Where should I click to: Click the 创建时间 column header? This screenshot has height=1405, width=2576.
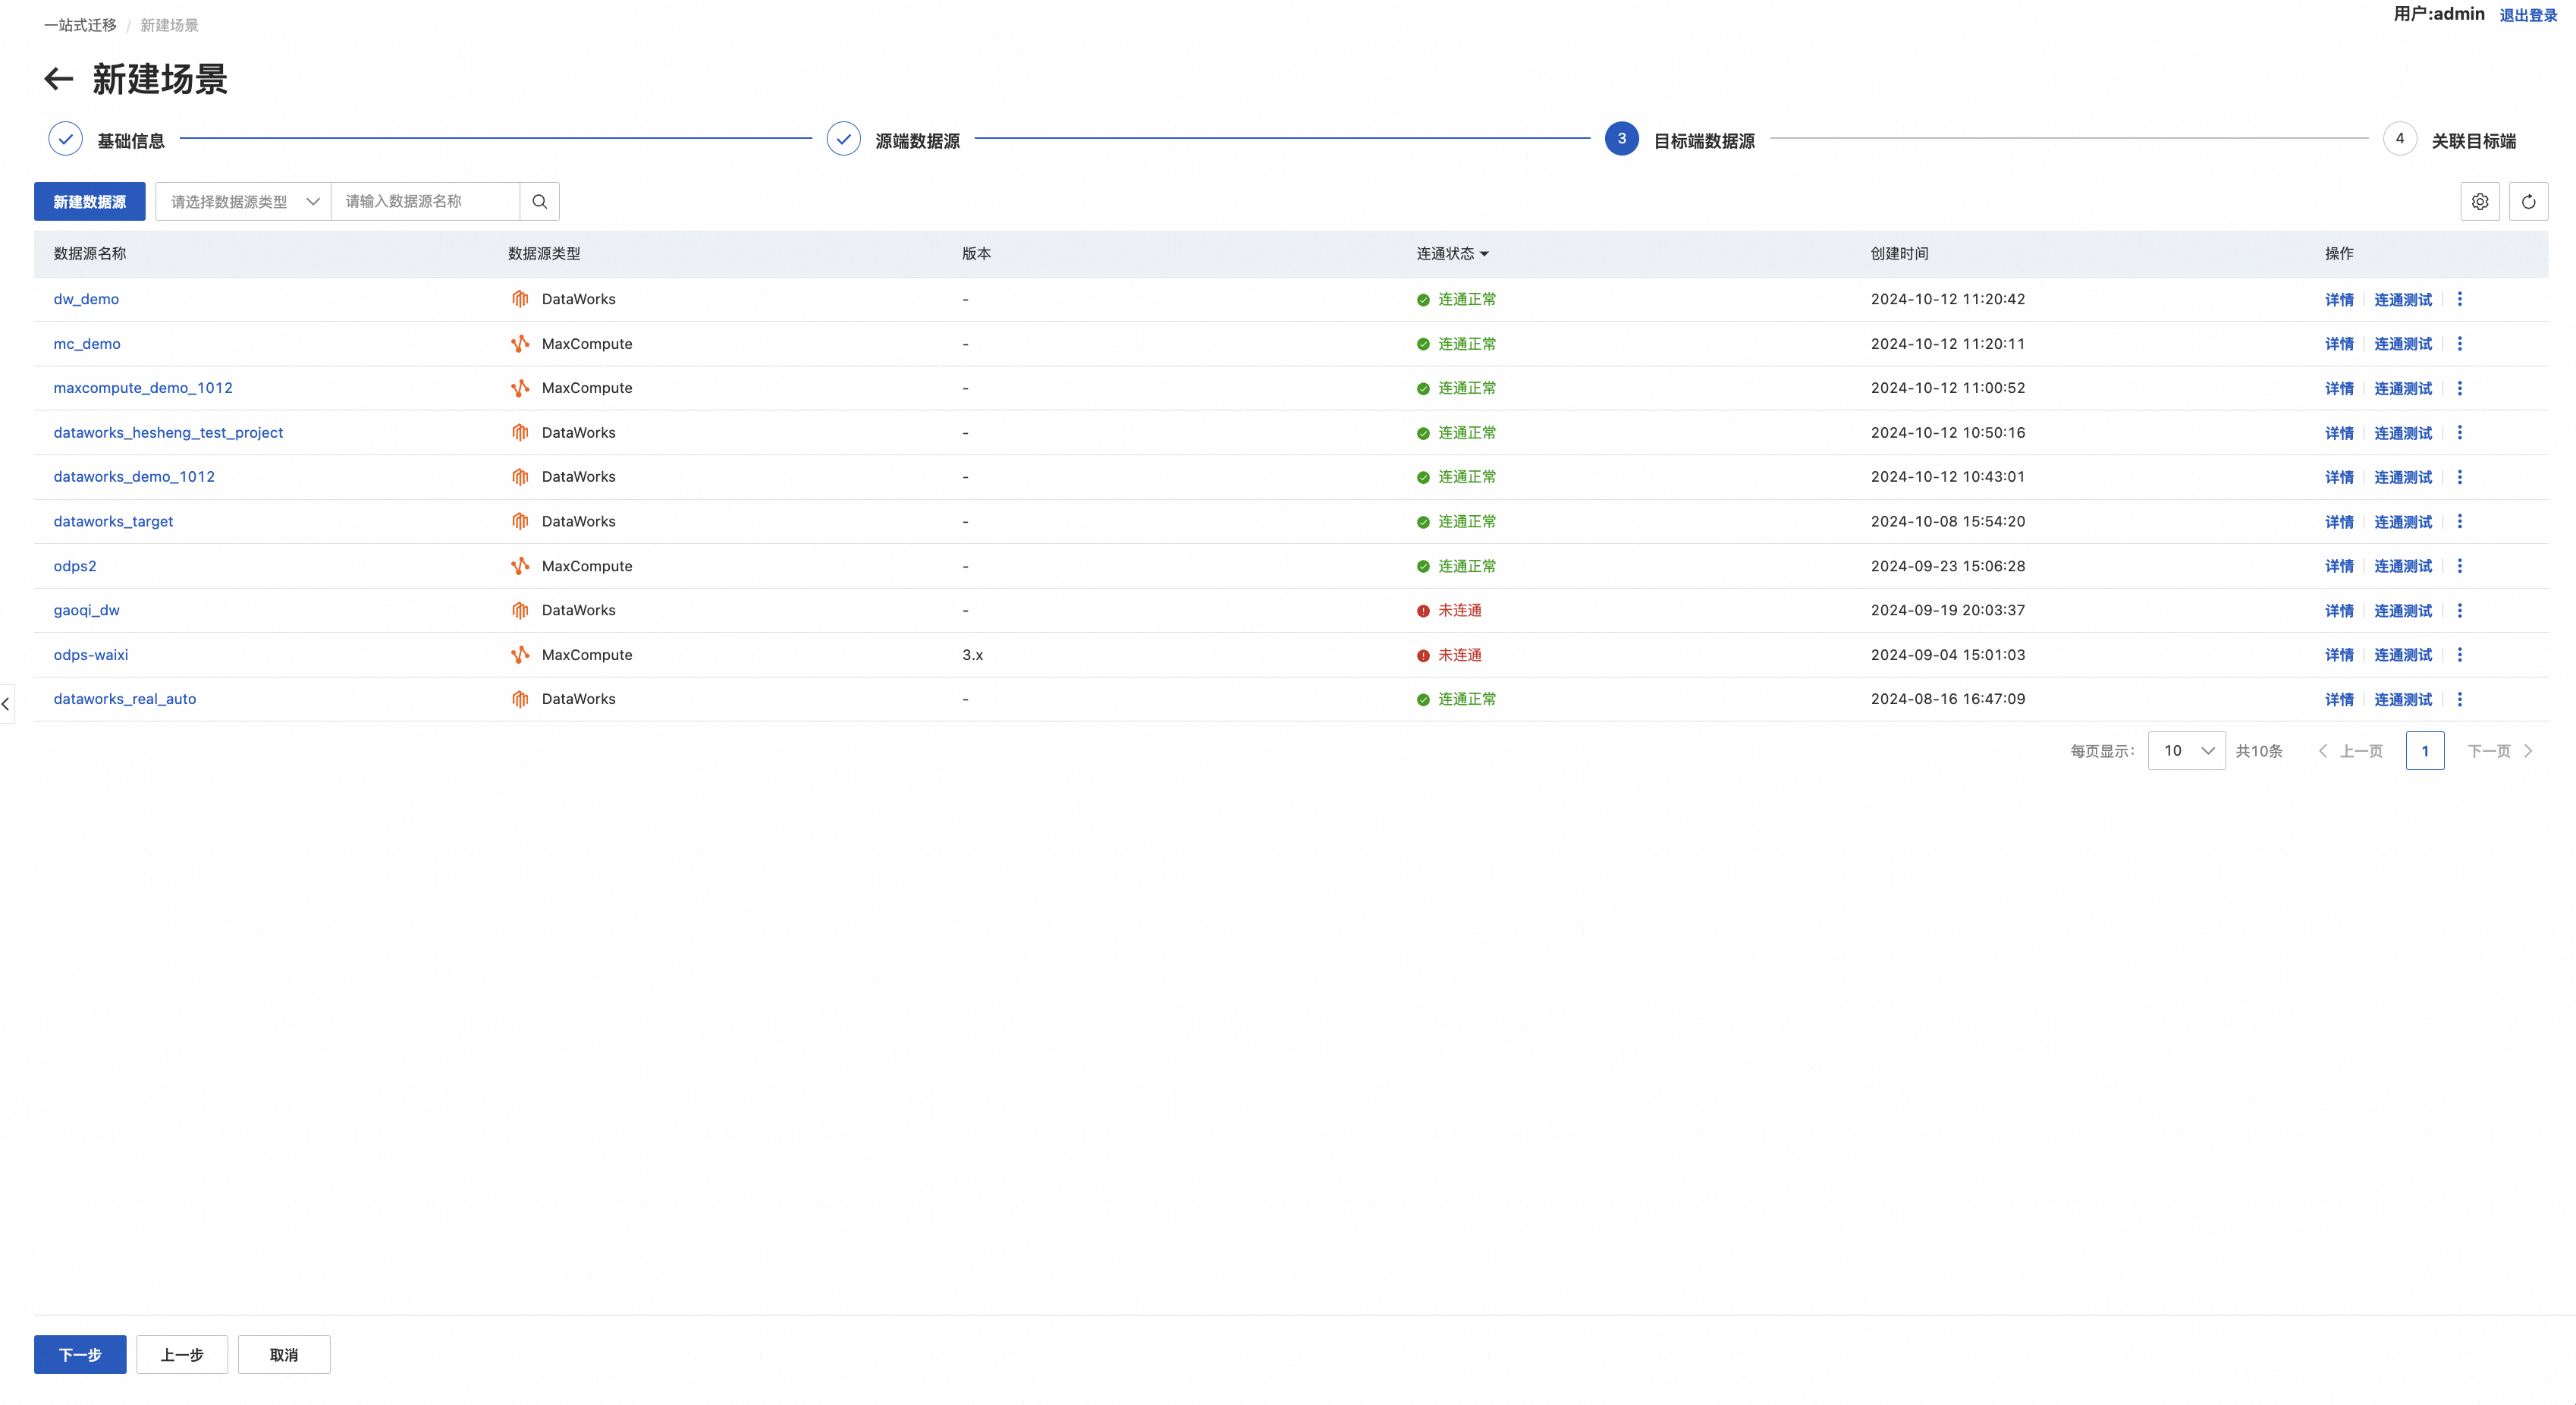[1899, 254]
